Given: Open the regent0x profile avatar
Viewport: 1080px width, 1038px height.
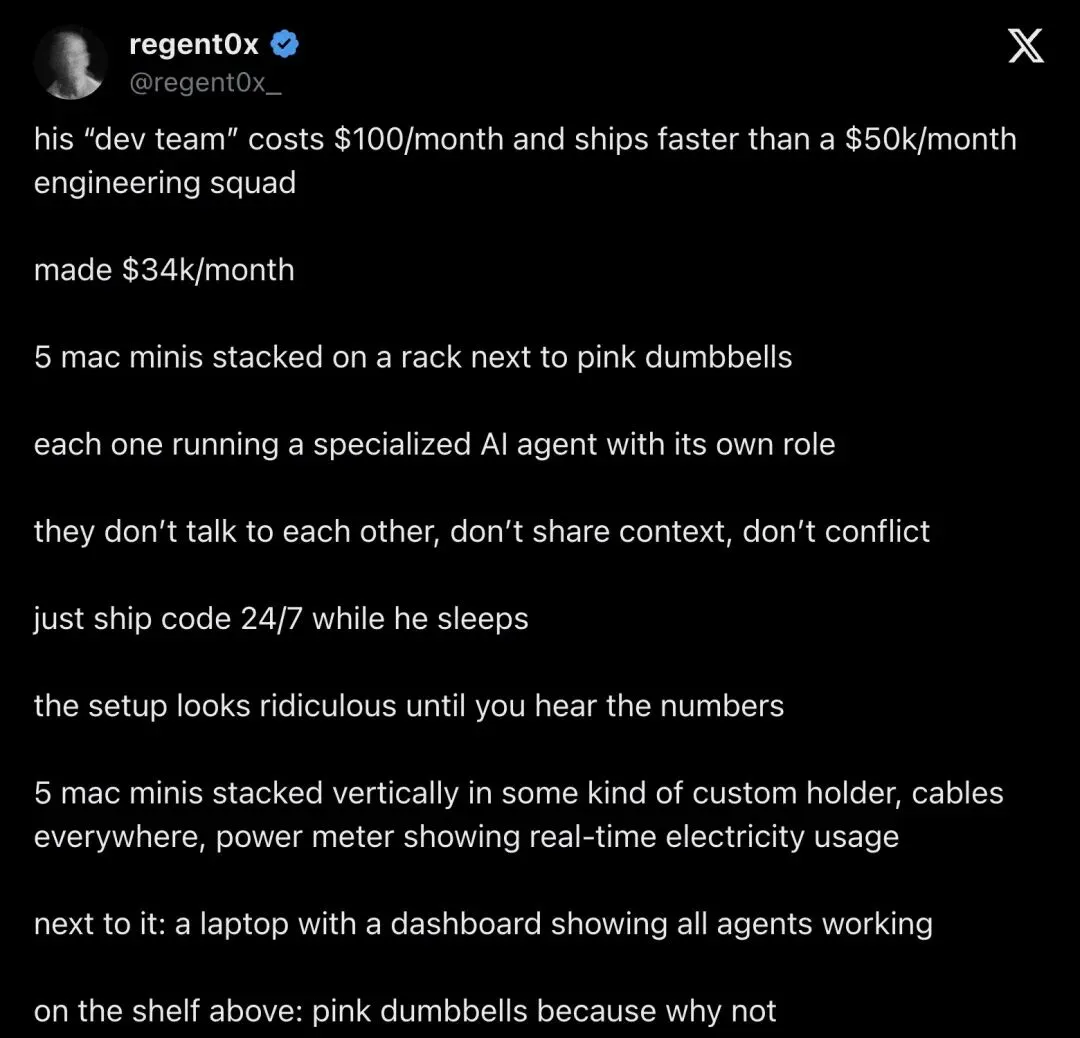Looking at the screenshot, I should click(x=70, y=62).
